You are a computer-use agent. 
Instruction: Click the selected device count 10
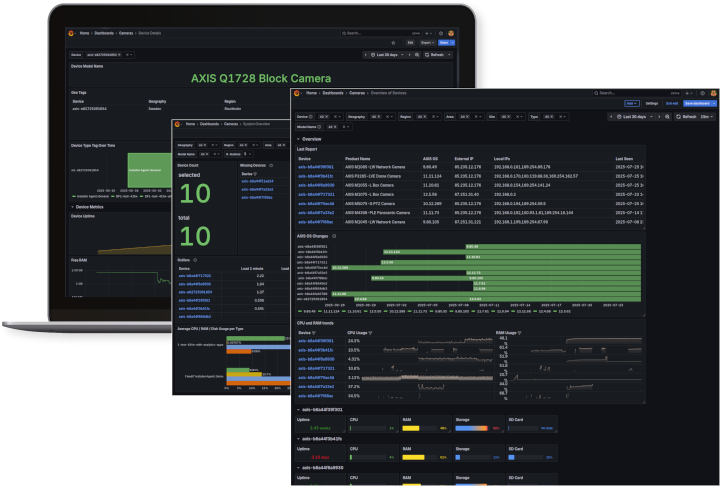(195, 193)
